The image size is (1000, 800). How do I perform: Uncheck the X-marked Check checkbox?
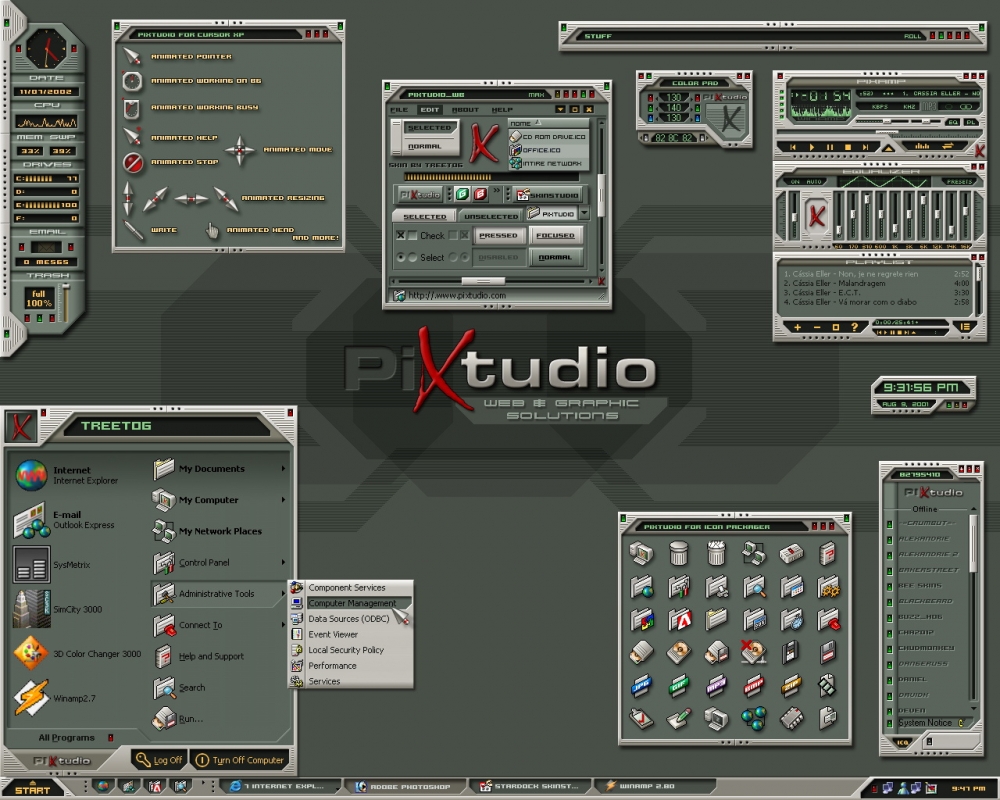coord(401,235)
